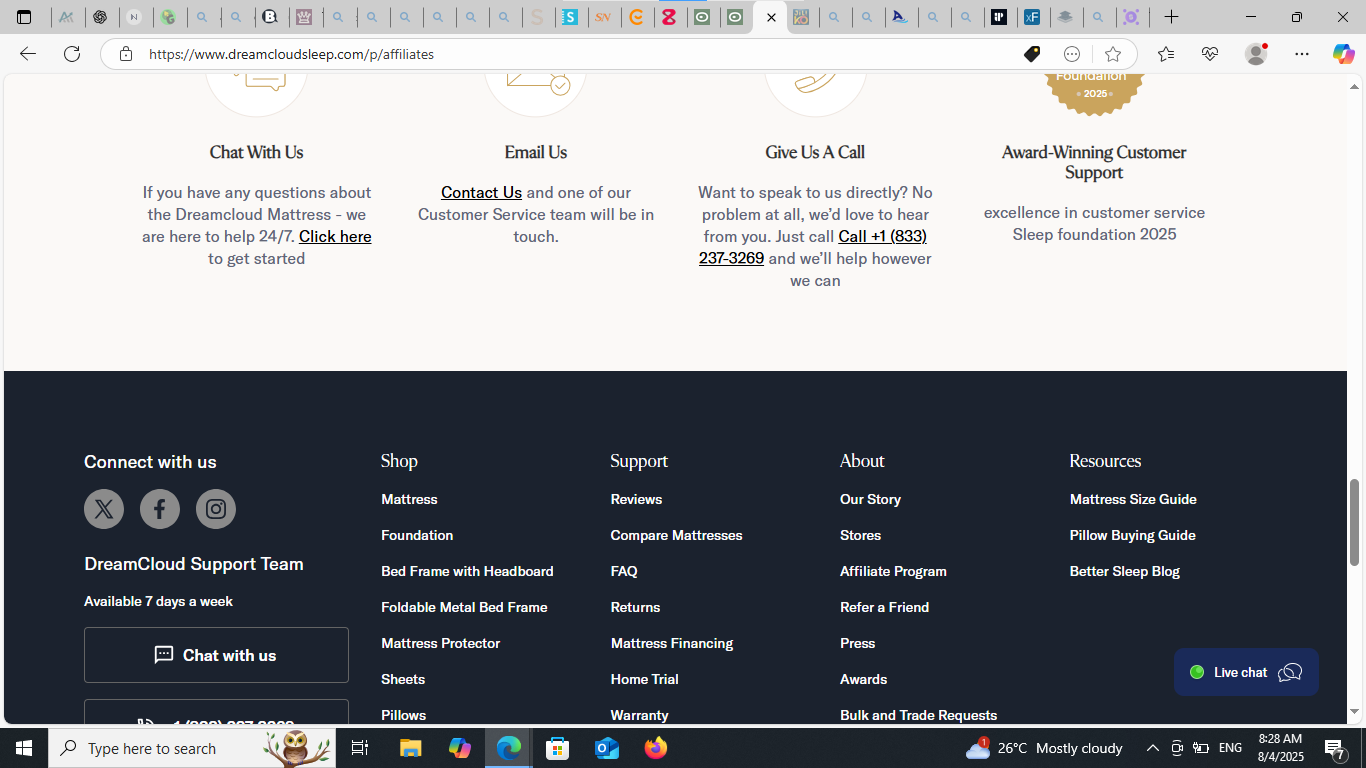
Task: Click the shopping price tag icon
Action: 1032,54
